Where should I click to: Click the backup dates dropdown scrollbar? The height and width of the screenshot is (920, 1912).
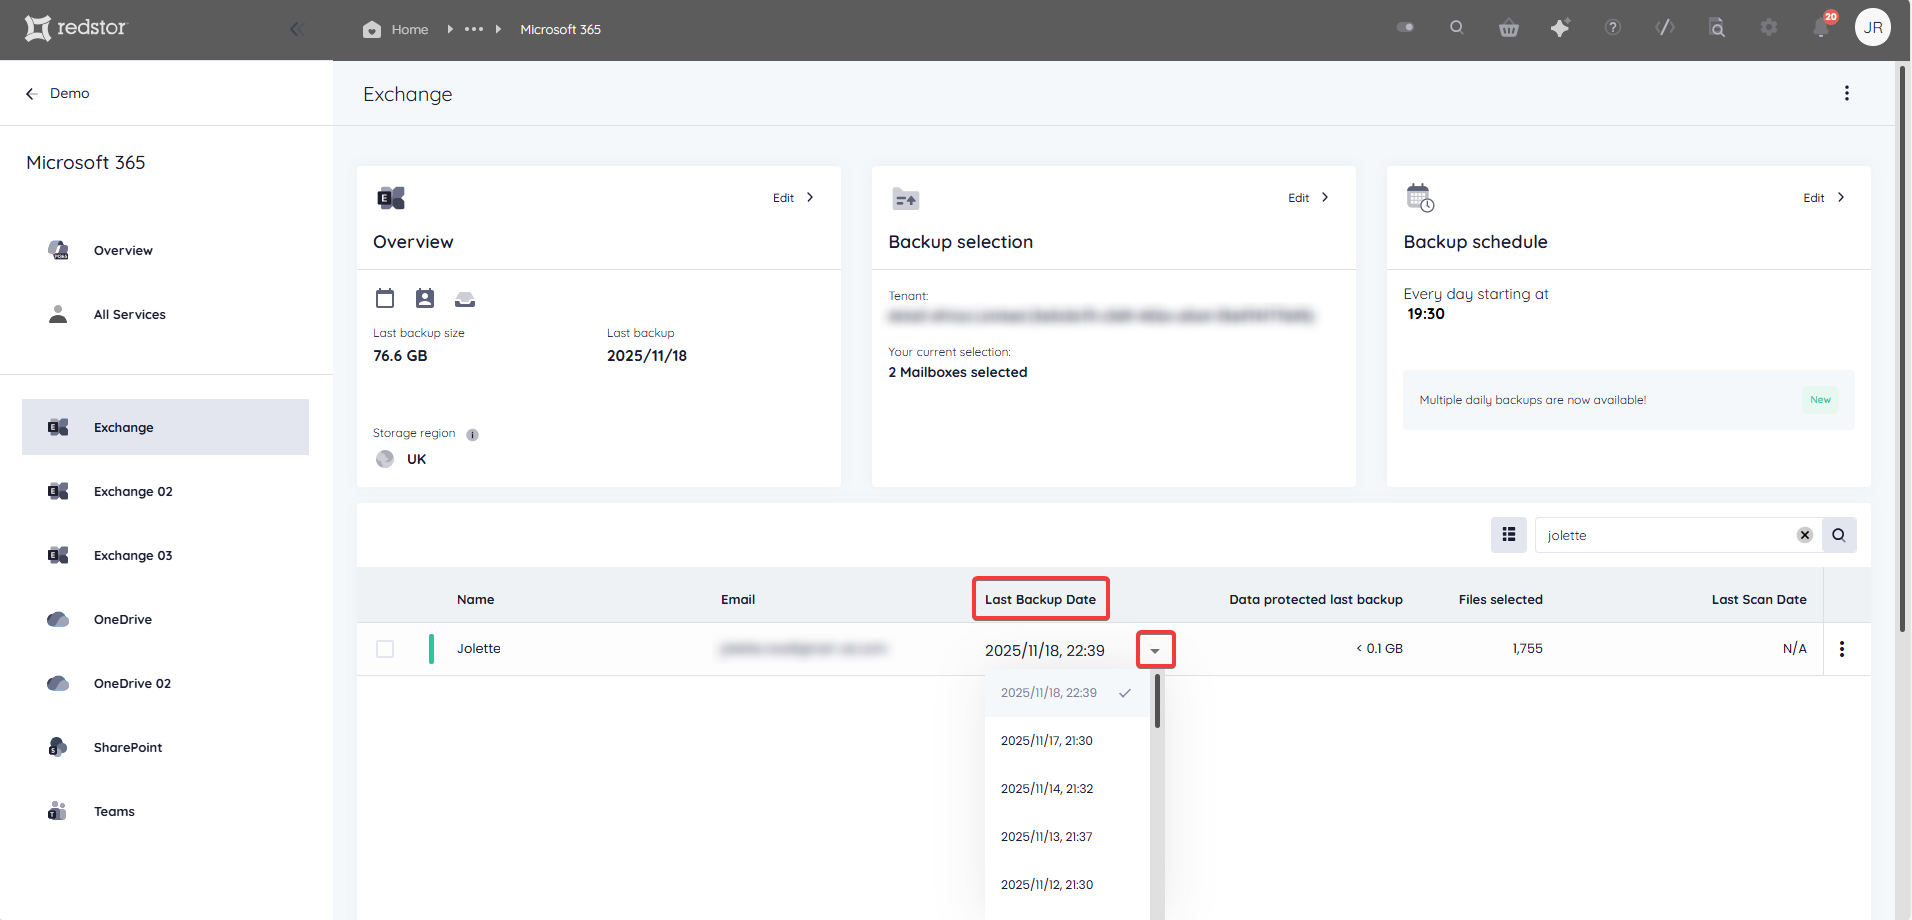click(x=1157, y=701)
